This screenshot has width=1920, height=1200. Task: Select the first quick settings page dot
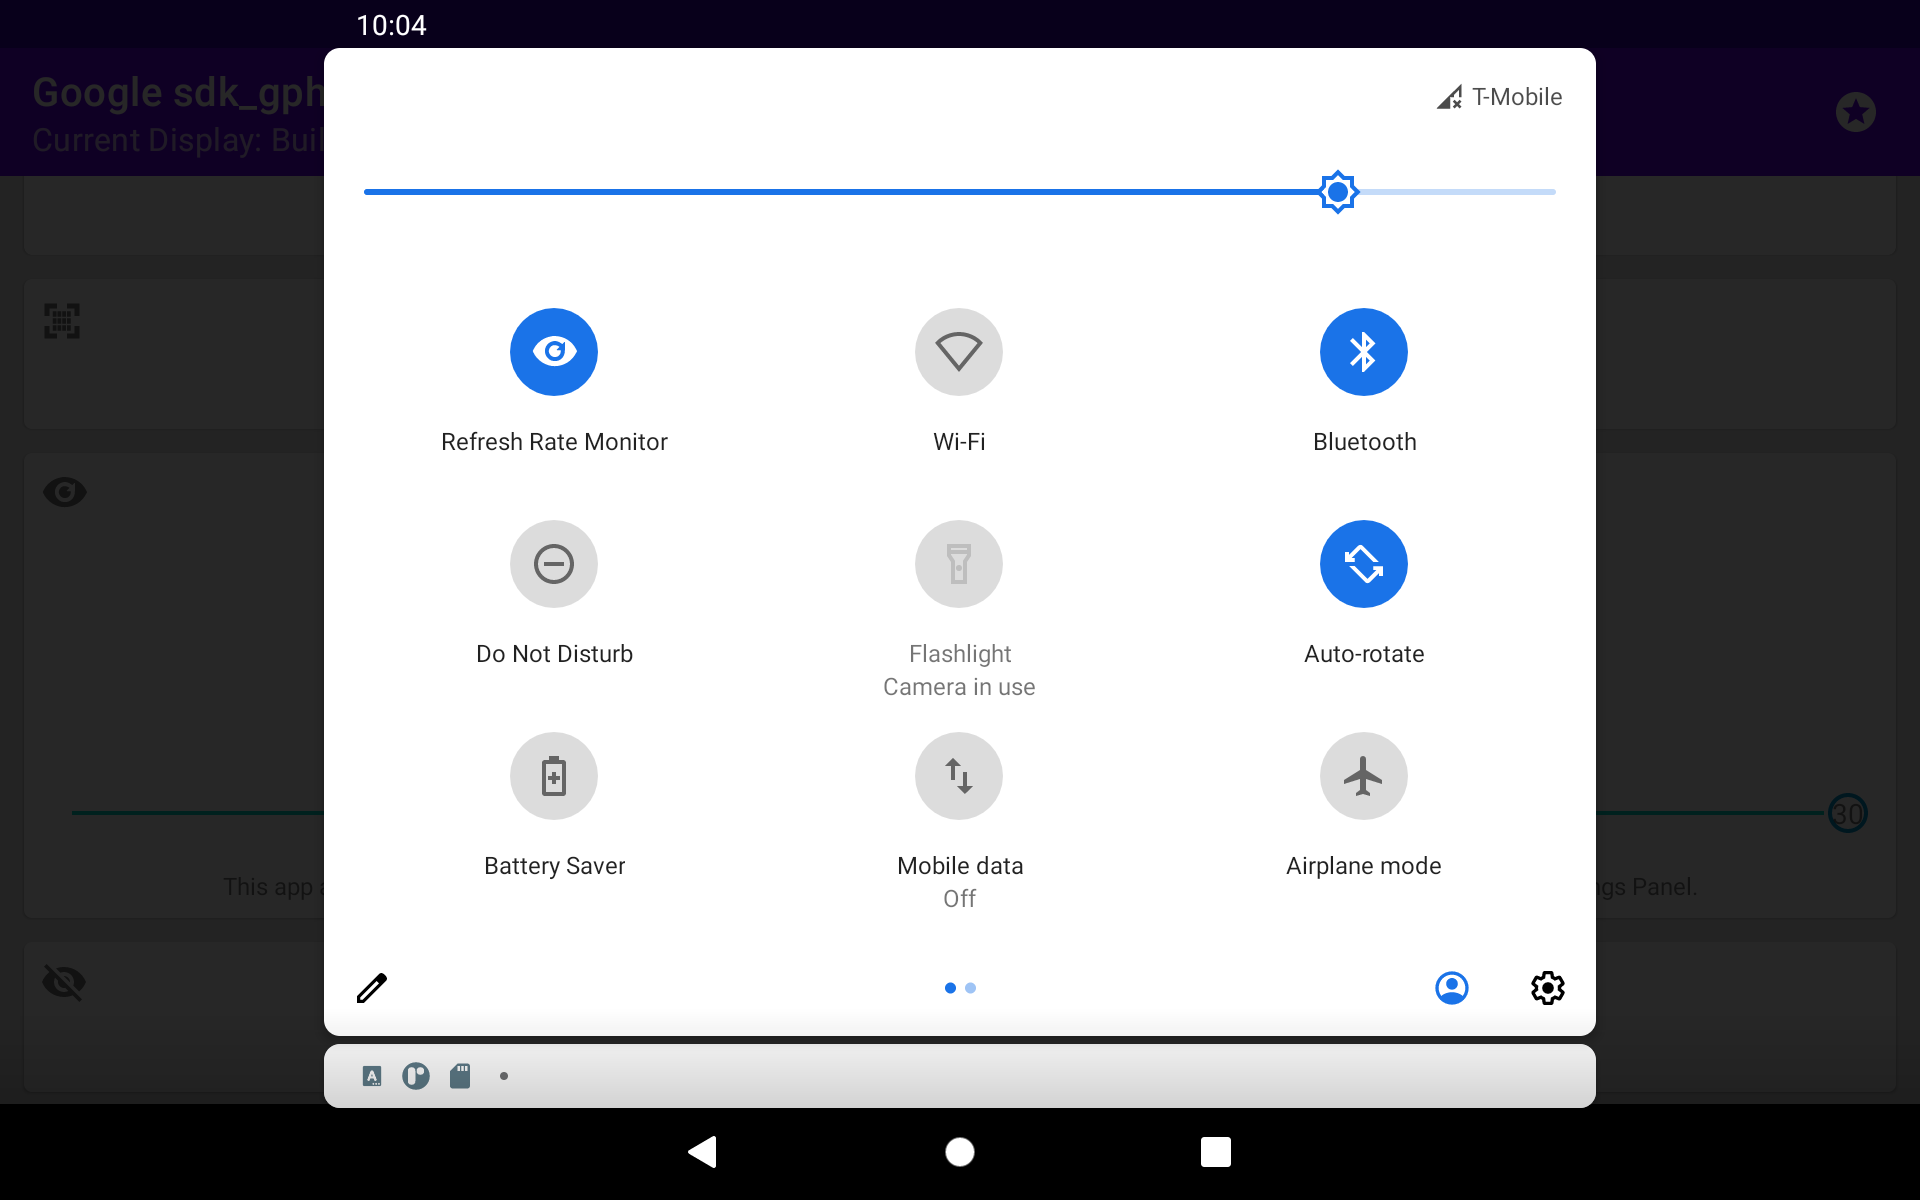tap(950, 988)
